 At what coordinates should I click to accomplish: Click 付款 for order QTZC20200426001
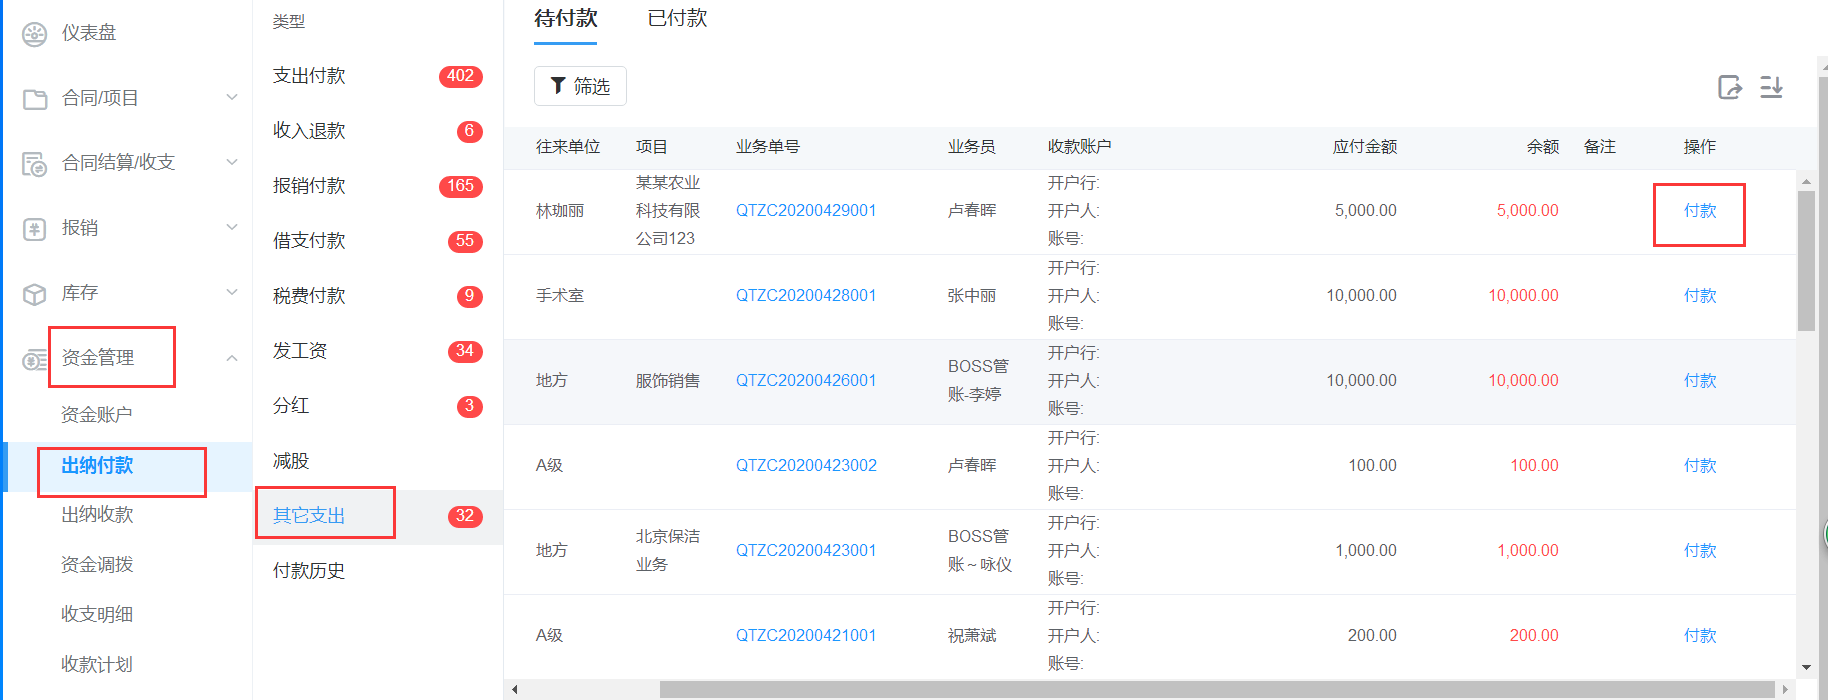1700,381
